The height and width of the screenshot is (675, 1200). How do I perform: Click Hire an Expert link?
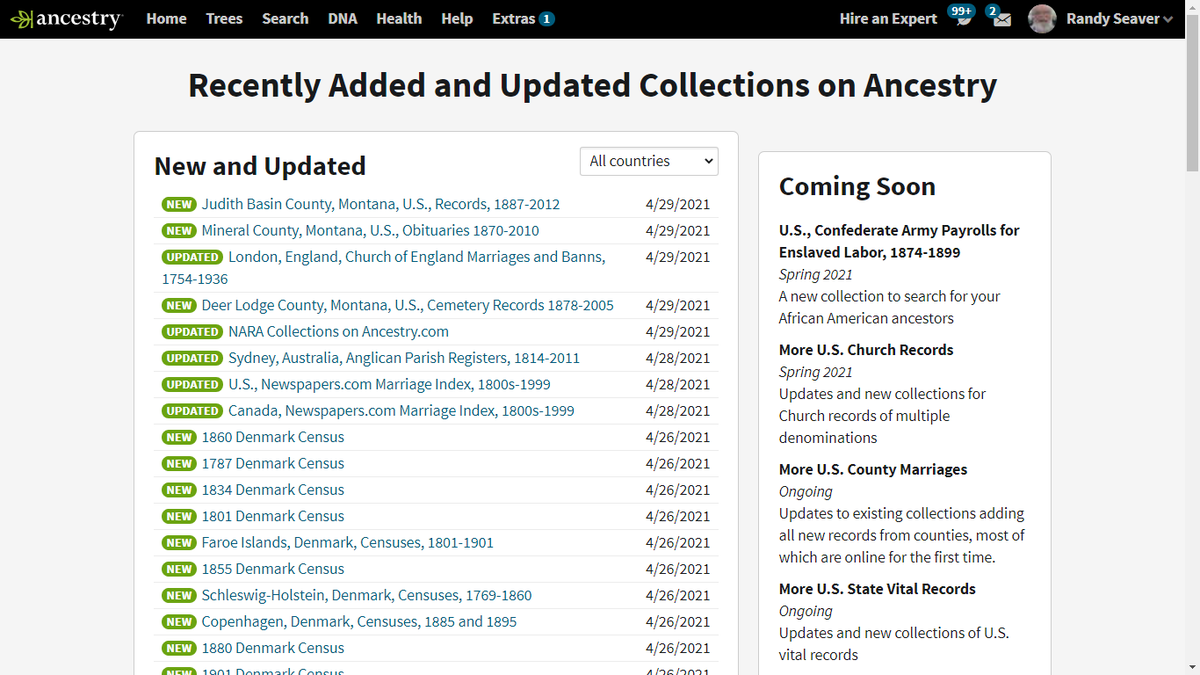(x=888, y=19)
